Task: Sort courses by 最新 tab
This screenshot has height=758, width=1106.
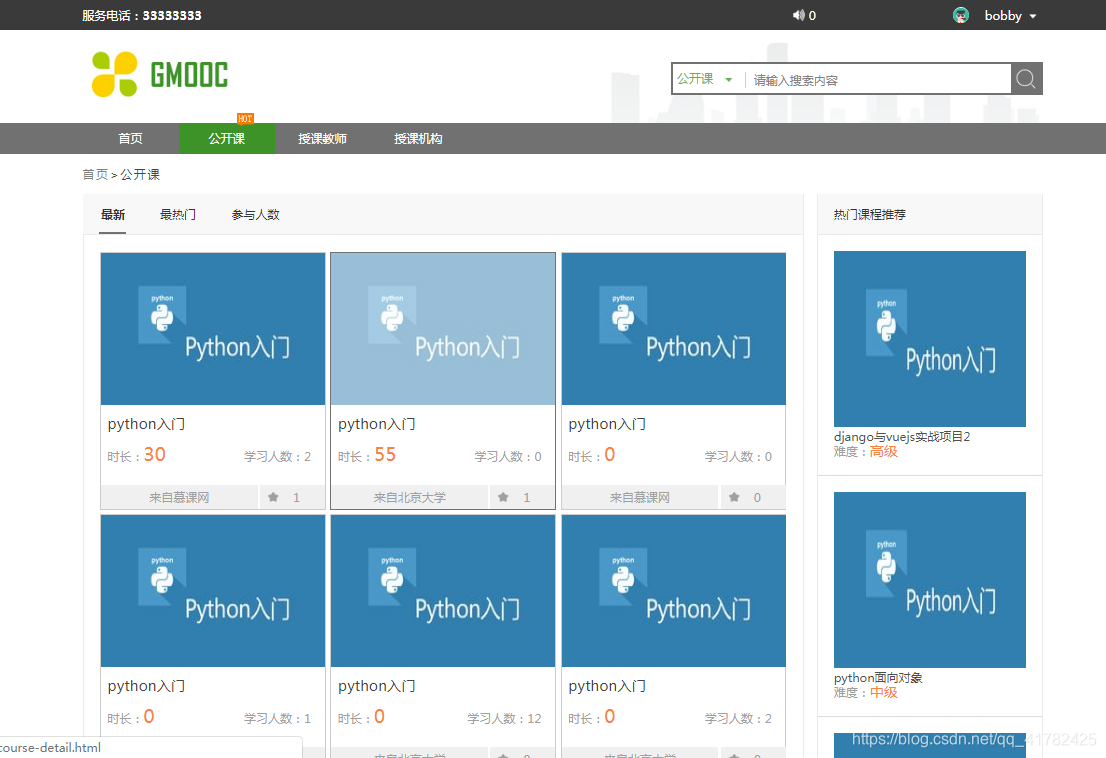Action: click(113, 214)
